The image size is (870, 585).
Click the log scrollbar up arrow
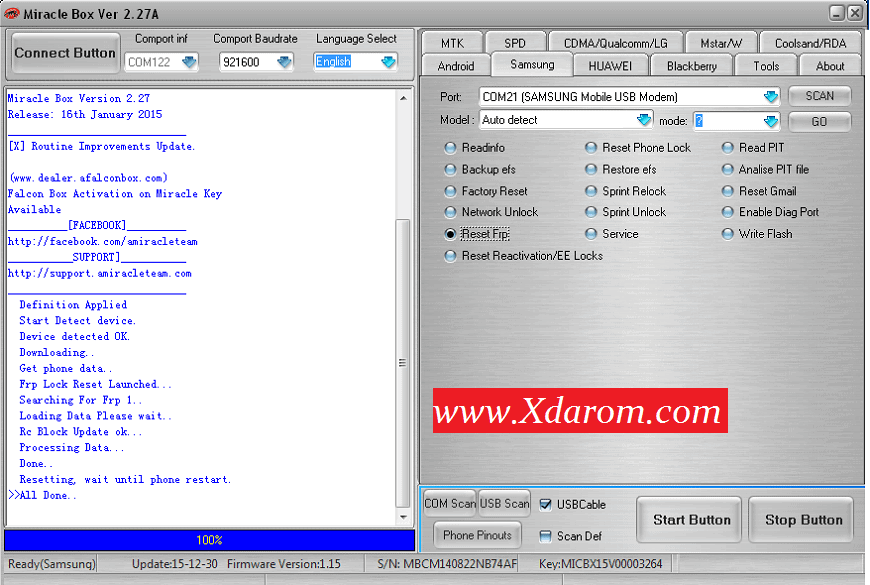coord(403,98)
